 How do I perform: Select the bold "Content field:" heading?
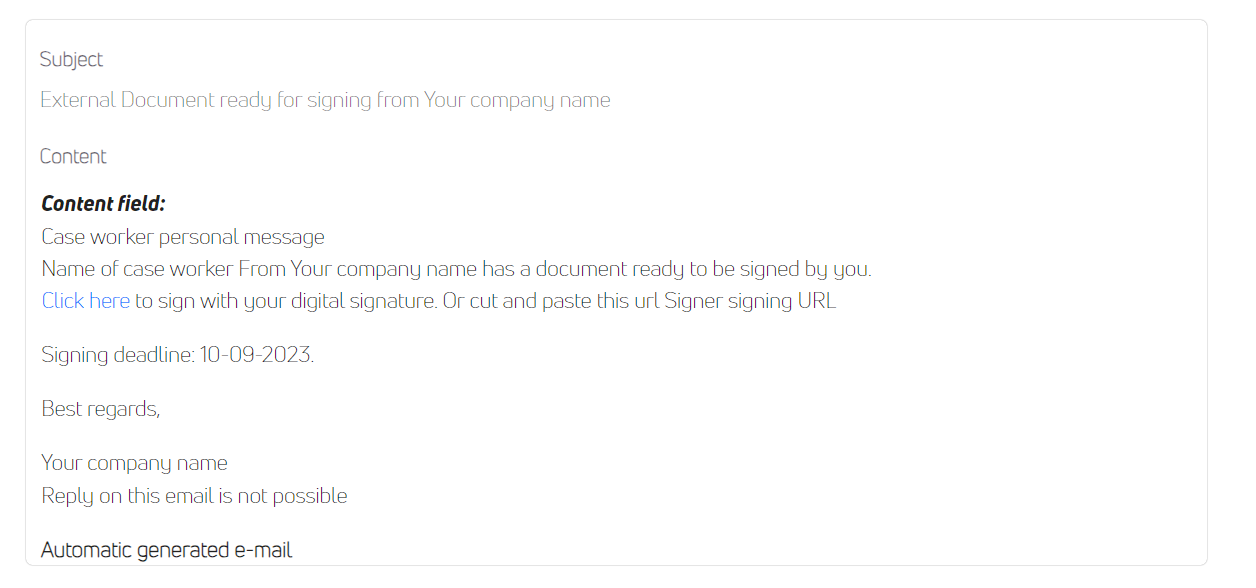[x=103, y=204]
